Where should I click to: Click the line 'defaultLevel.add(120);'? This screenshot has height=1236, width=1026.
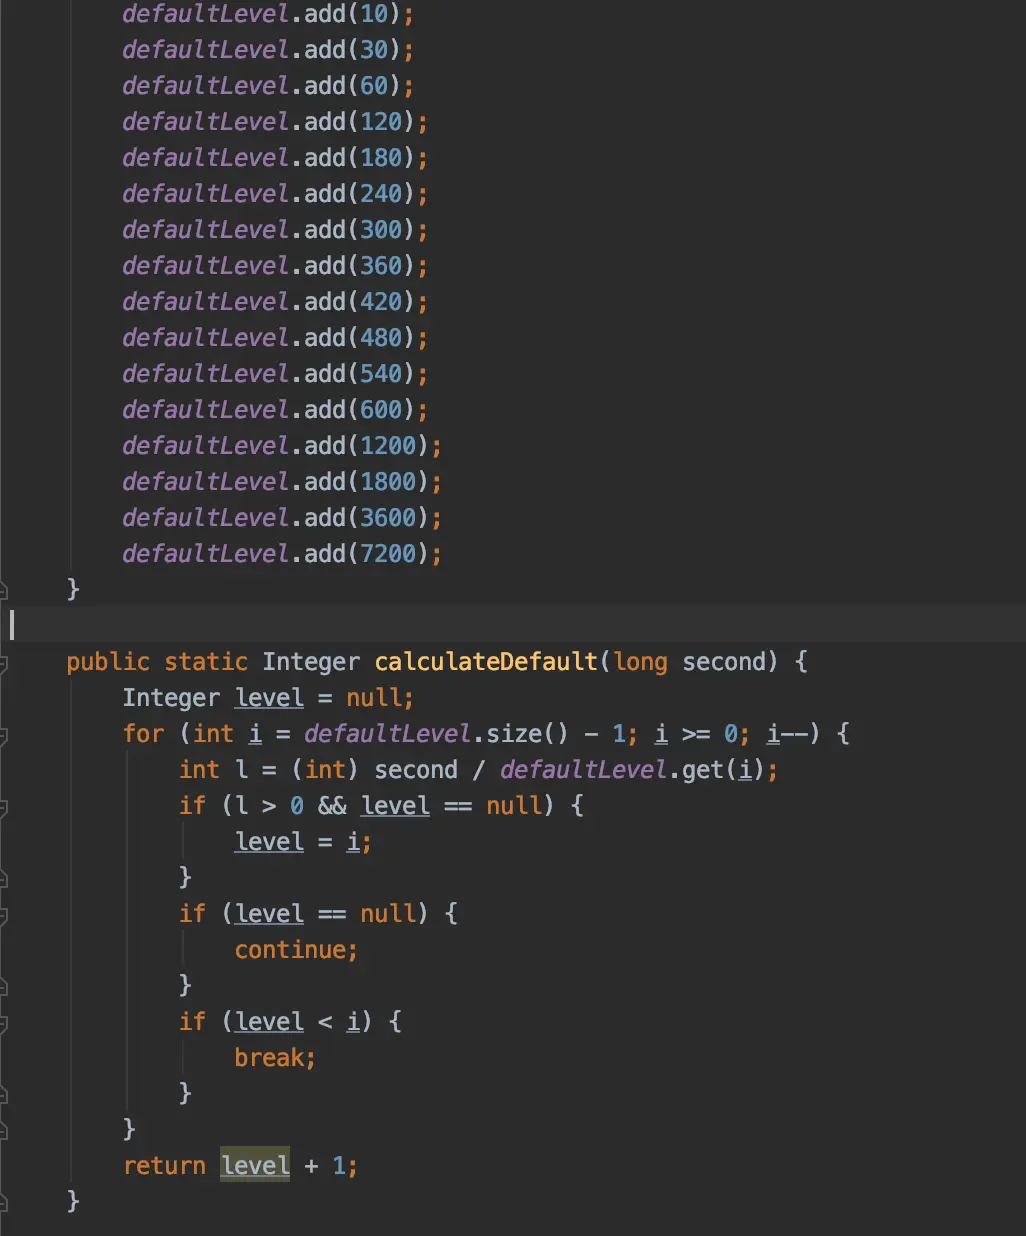tap(275, 122)
